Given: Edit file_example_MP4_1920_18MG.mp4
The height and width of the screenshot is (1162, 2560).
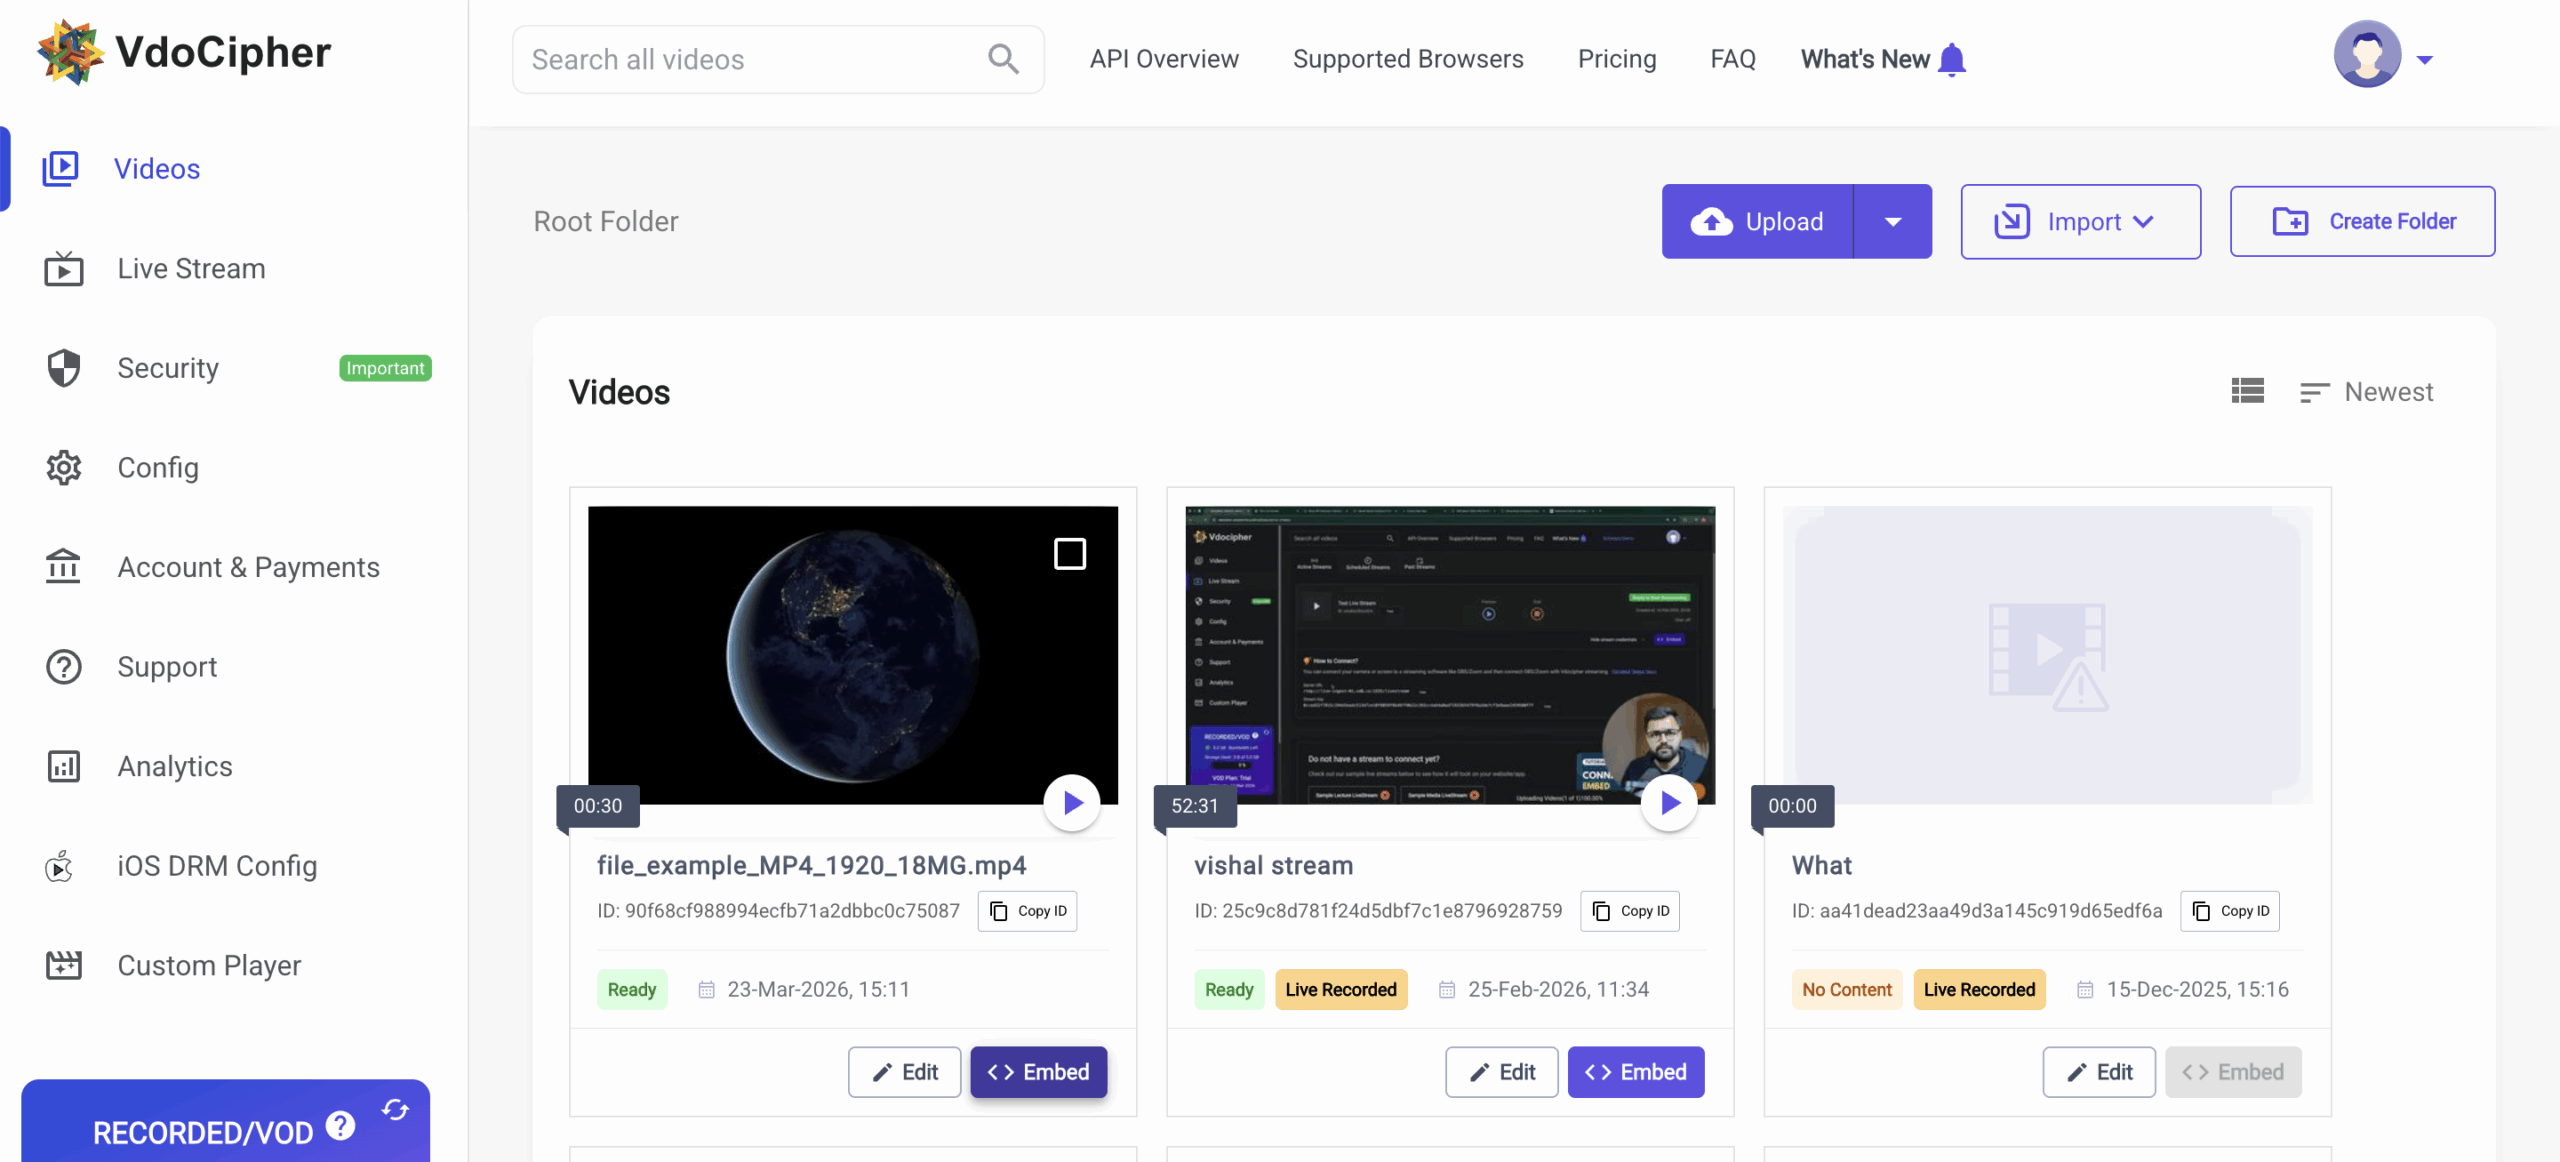Looking at the screenshot, I should pyautogui.click(x=905, y=1072).
